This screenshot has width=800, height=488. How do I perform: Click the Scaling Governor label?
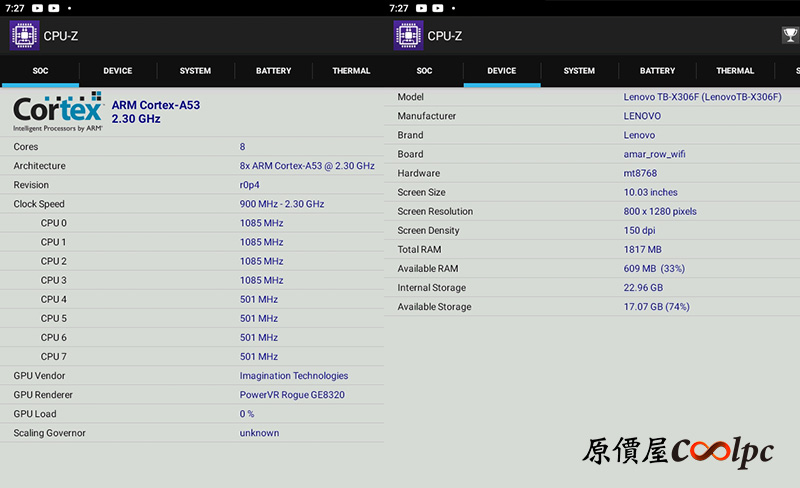[49, 433]
